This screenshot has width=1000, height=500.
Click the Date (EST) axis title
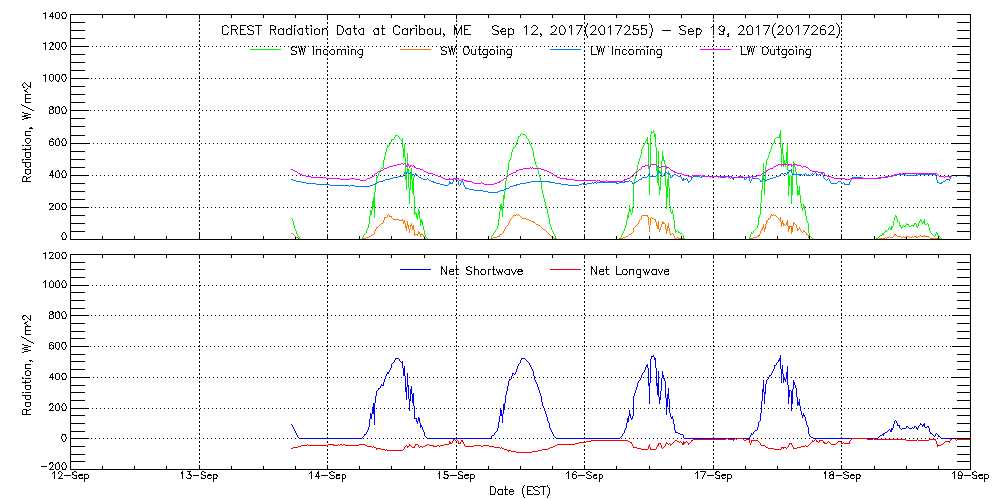tap(521, 491)
